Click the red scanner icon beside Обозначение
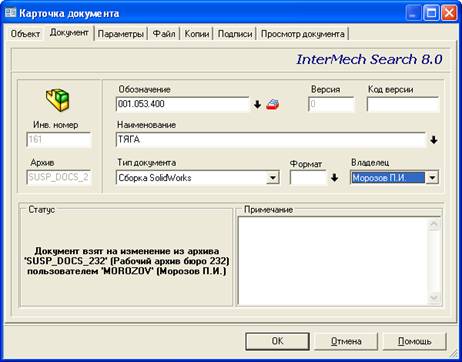Image resolution: width=462 pixels, height=362 pixels. 272,104
